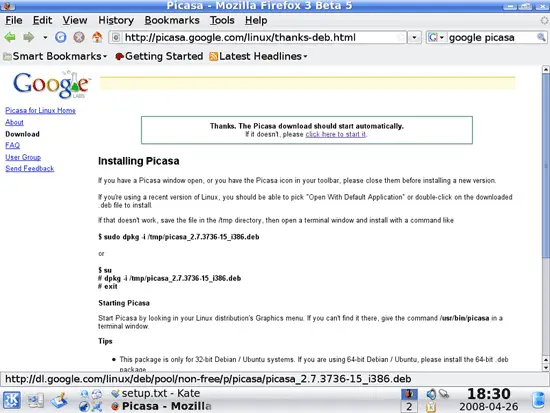Click the status bar download URL text
The height and width of the screenshot is (413, 550).
(x=208, y=379)
